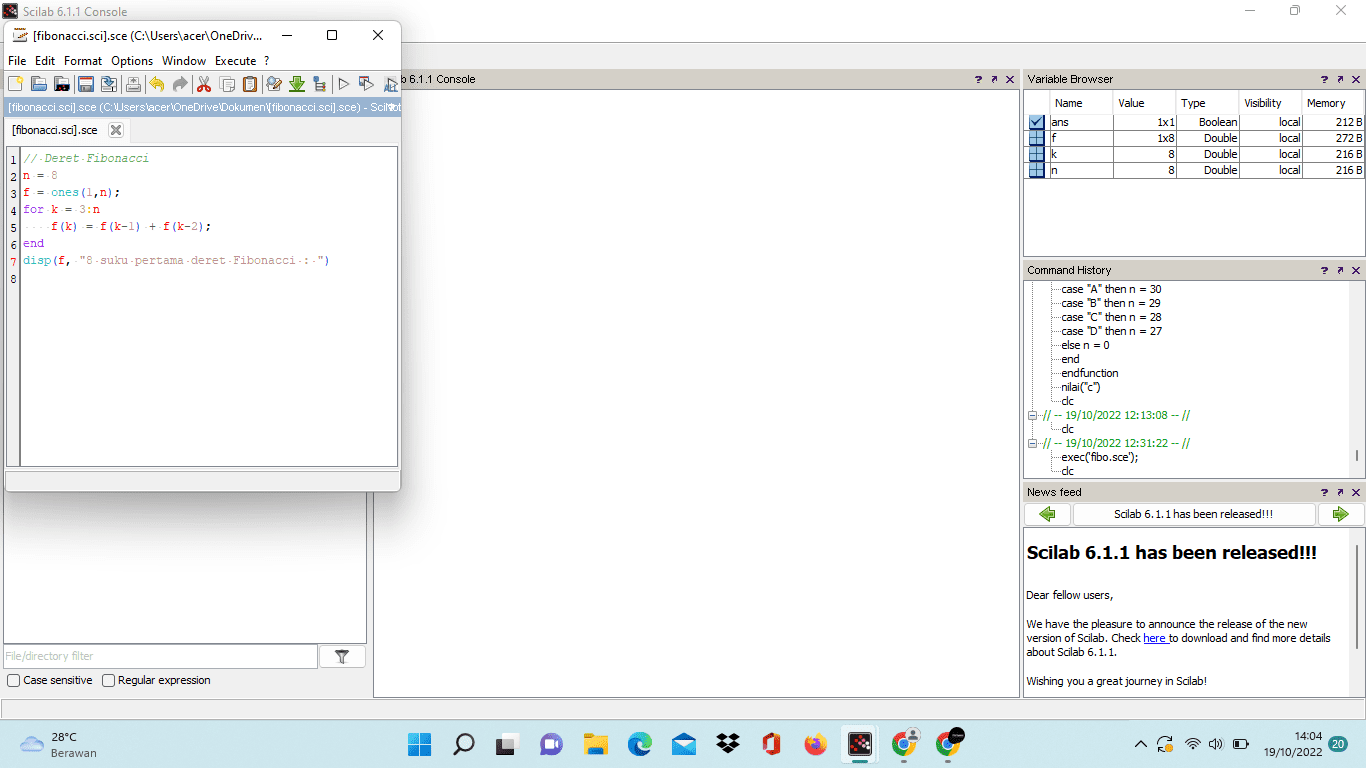Click the Name column header in Variable Browser
Viewport: 1366px width, 768px height.
tap(1081, 103)
